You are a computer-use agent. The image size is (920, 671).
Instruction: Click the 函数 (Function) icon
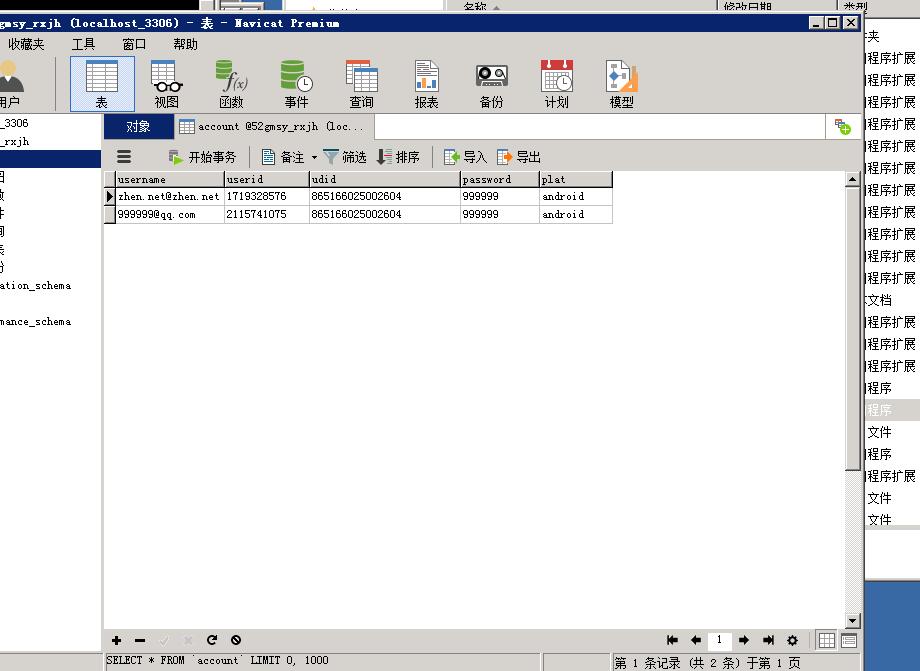(231, 84)
